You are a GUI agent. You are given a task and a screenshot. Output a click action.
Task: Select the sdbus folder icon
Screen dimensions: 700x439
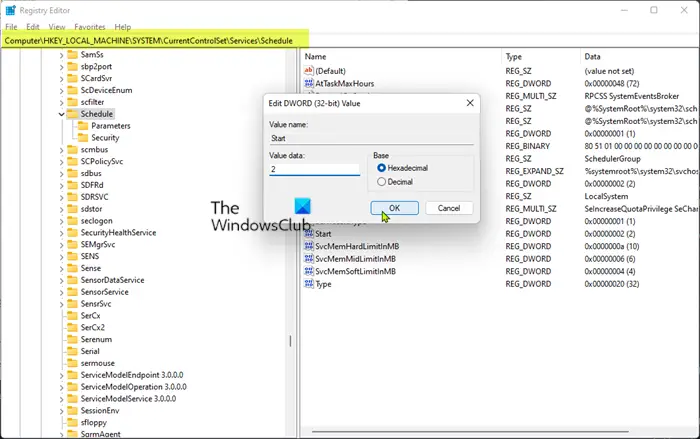(72, 173)
